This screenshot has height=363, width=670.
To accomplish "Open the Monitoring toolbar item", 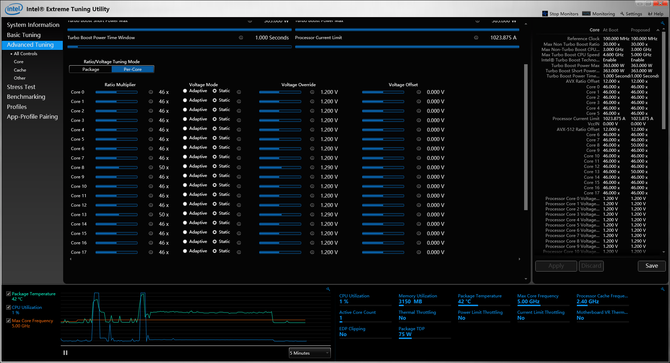I will coord(599,14).
